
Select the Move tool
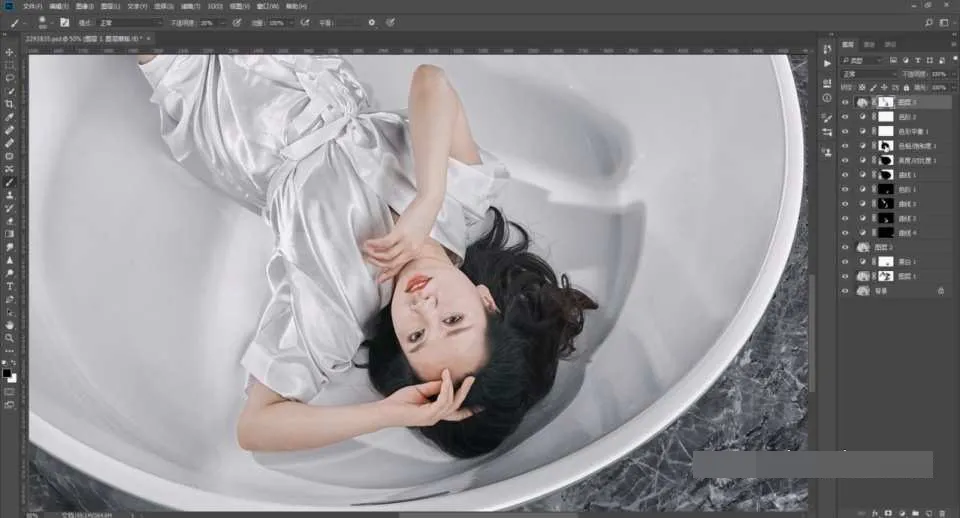pos(9,53)
